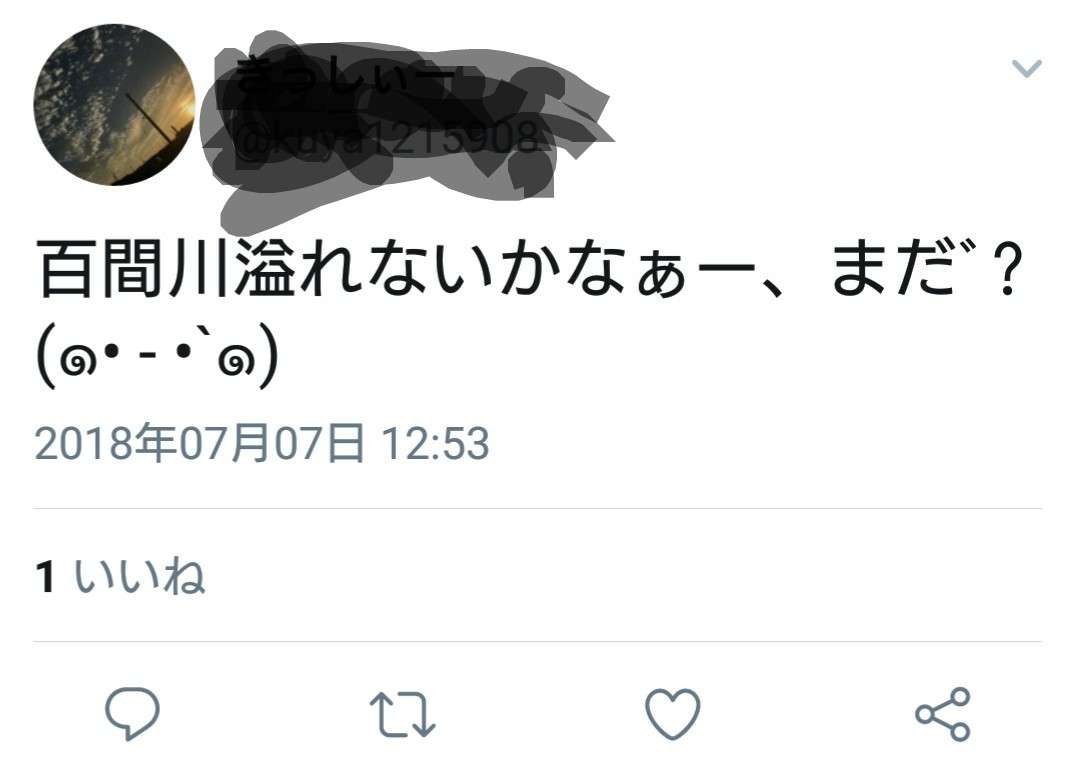Click the 2018年 year in the timestamp
The height and width of the screenshot is (768, 1078).
(x=105, y=443)
